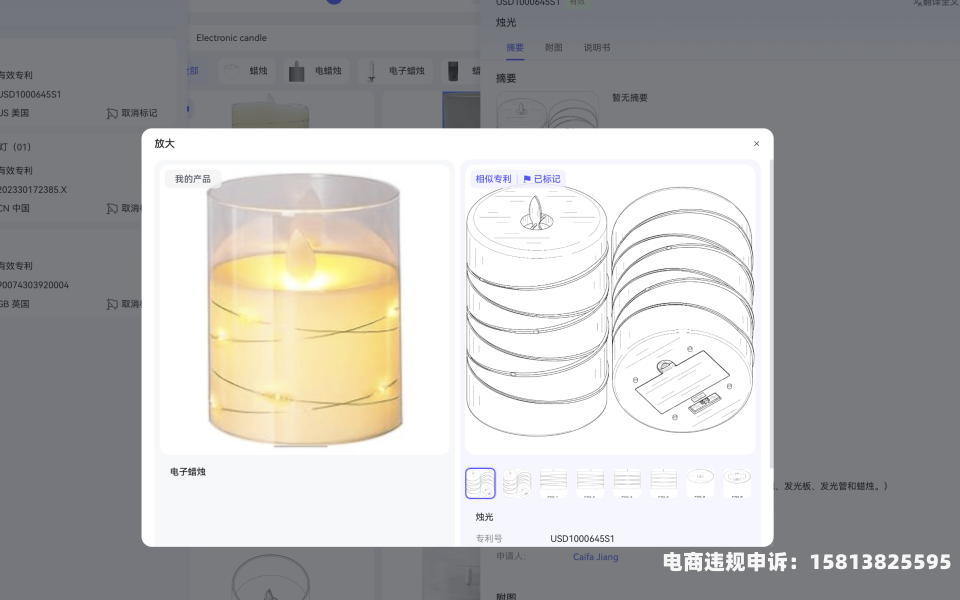This screenshot has width=960, height=600.
Task: Select the seventh top-view figure thumbnail
Action: [x=700, y=483]
